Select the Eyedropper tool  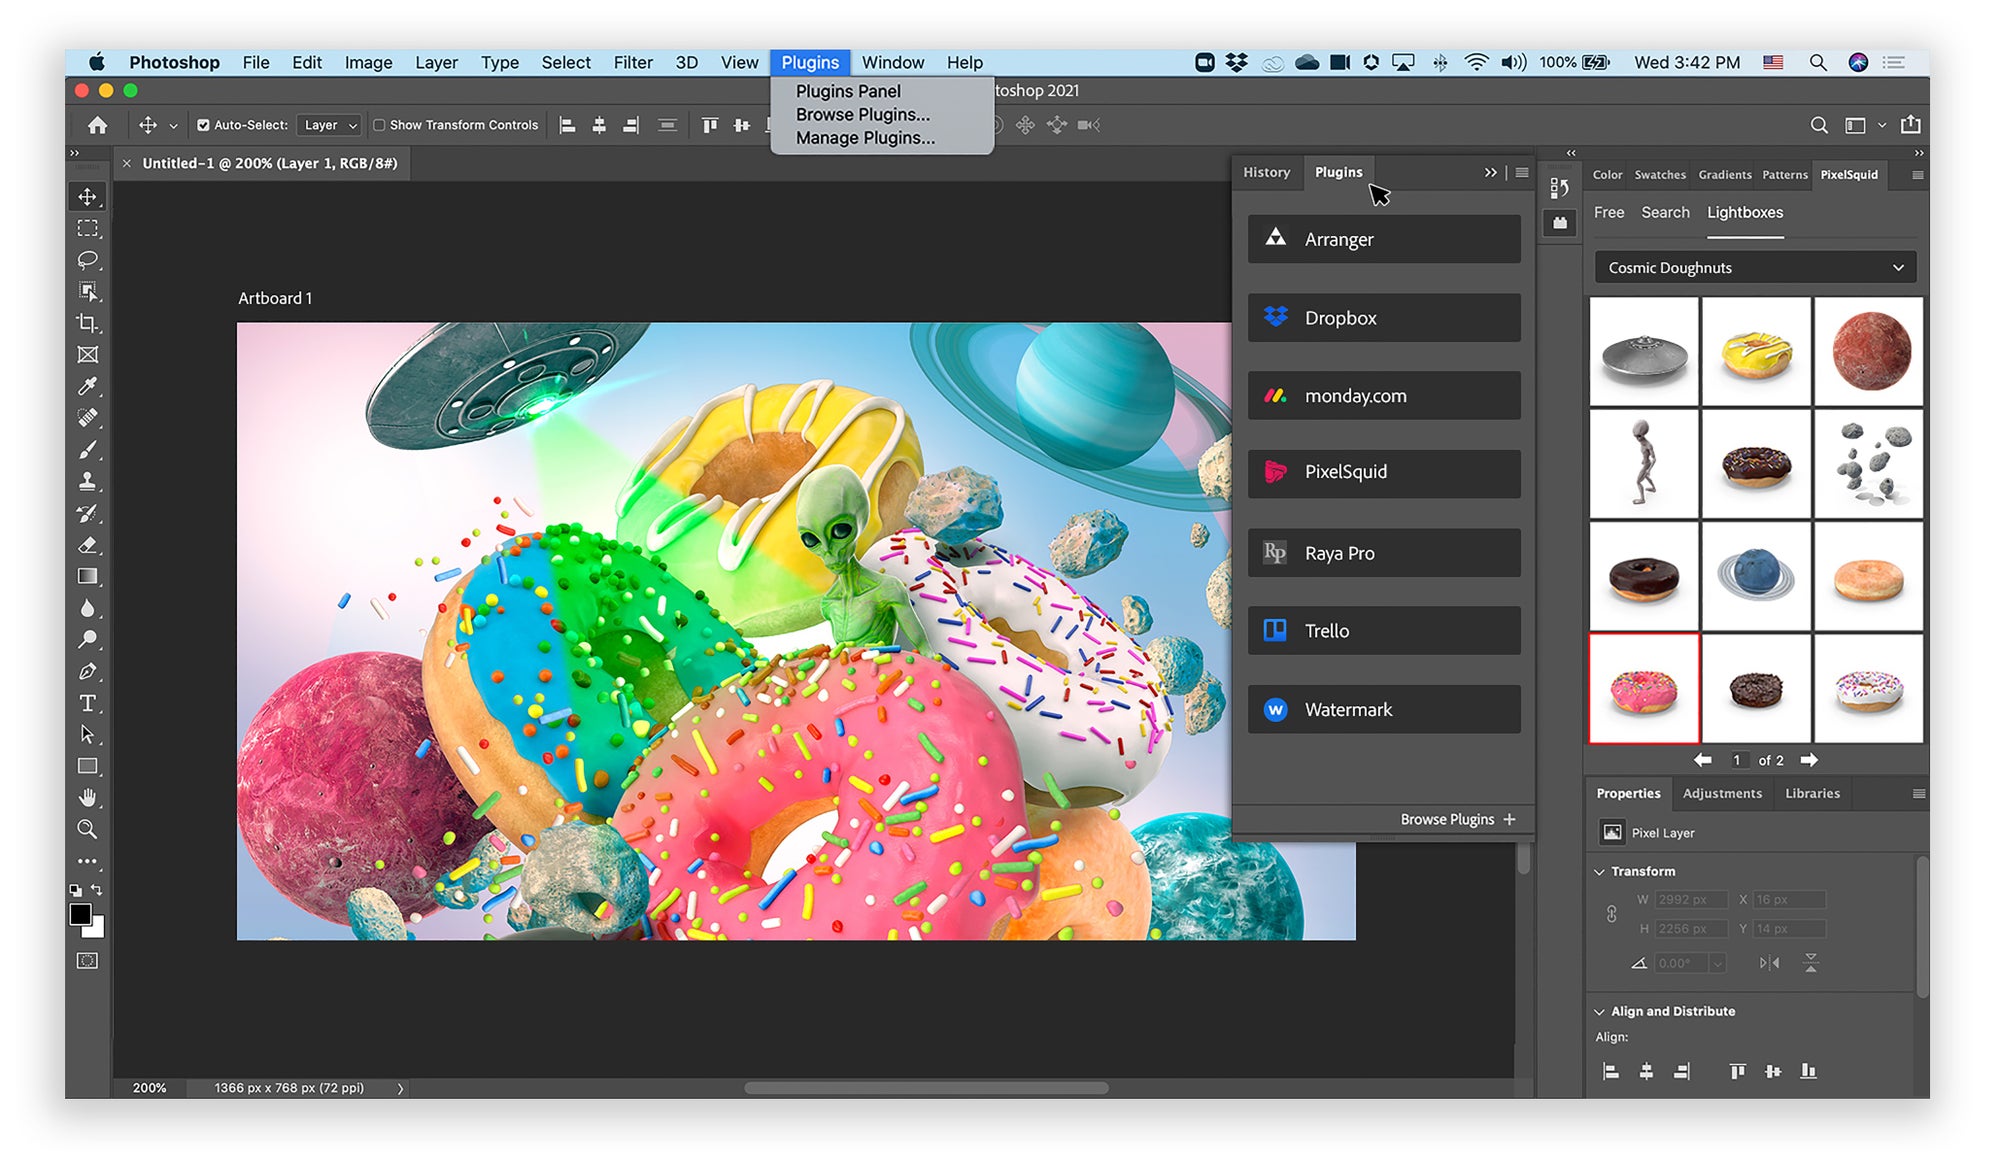point(88,386)
